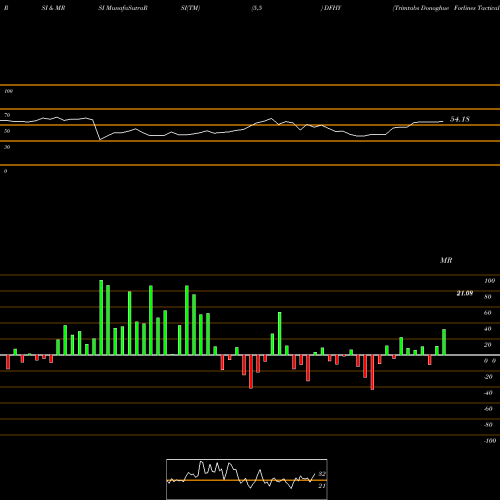The width and height of the screenshot is (500, 500).
Task: Click the 'SI & MR' header label
Action: pos(53,8)
